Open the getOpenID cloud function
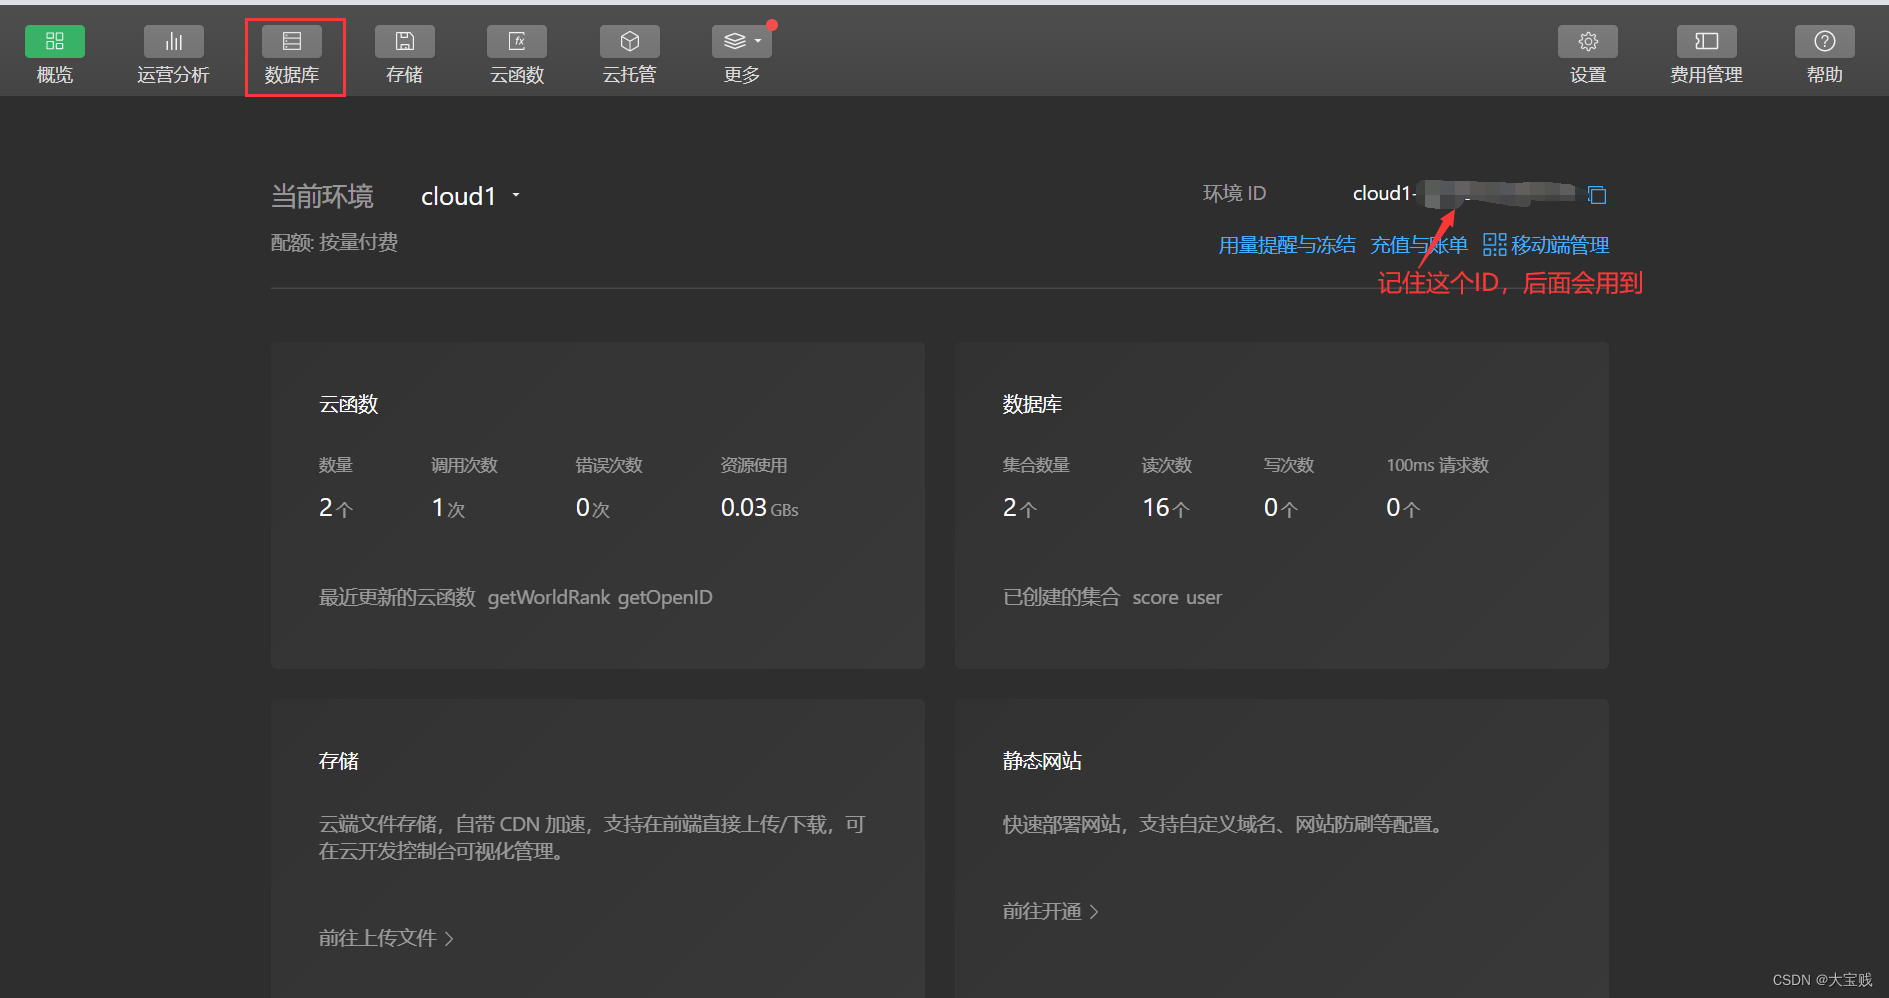This screenshot has height=998, width=1889. [x=665, y=597]
